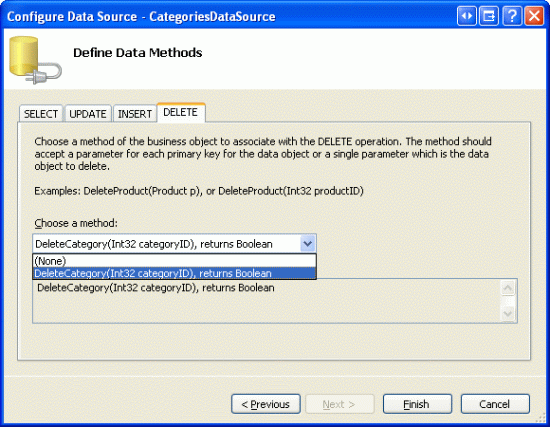Click the Finish button
The width and height of the screenshot is (550, 427).
[x=417, y=404]
